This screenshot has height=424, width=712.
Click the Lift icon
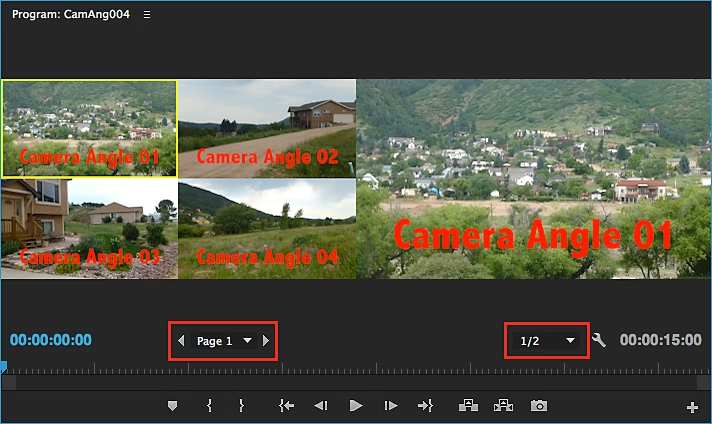467,405
